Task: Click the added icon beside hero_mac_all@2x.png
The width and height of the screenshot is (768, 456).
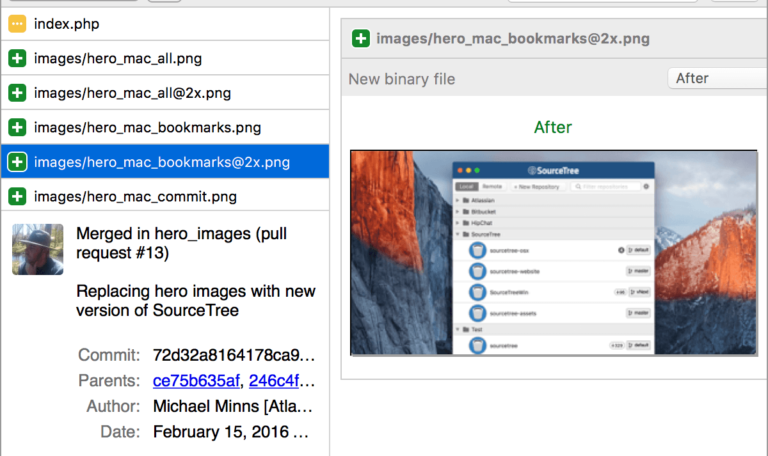Action: (17, 93)
